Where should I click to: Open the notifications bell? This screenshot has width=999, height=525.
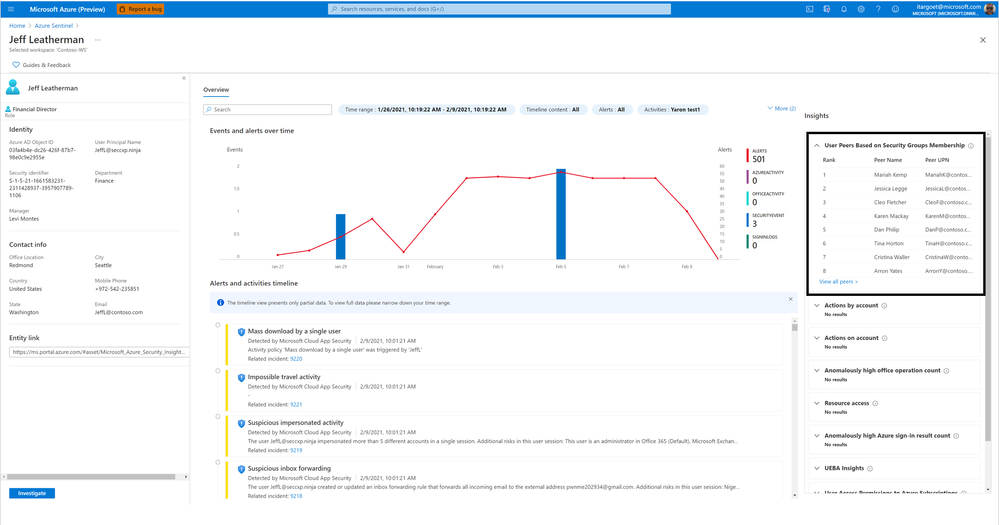click(x=844, y=9)
